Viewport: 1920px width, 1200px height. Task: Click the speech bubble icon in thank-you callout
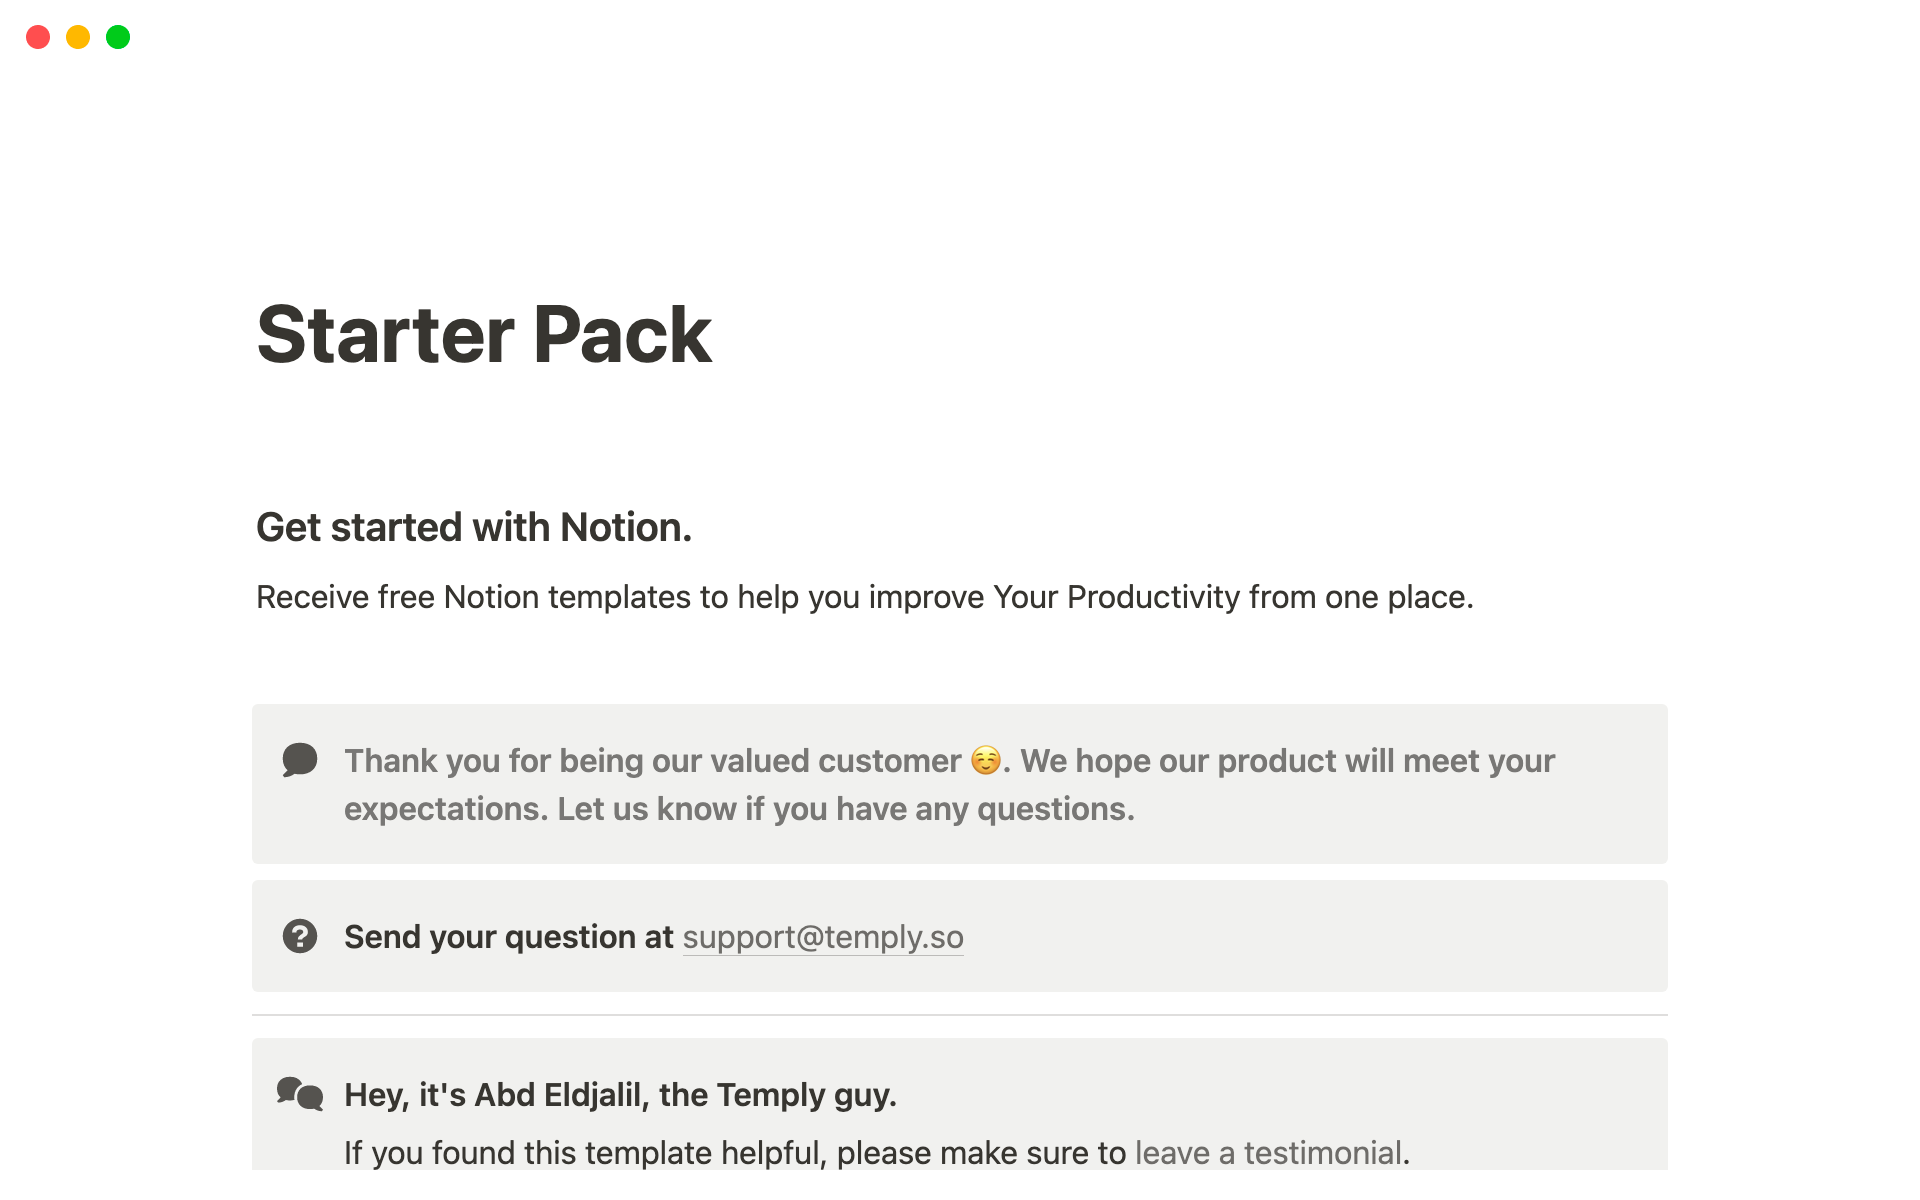pos(300,760)
